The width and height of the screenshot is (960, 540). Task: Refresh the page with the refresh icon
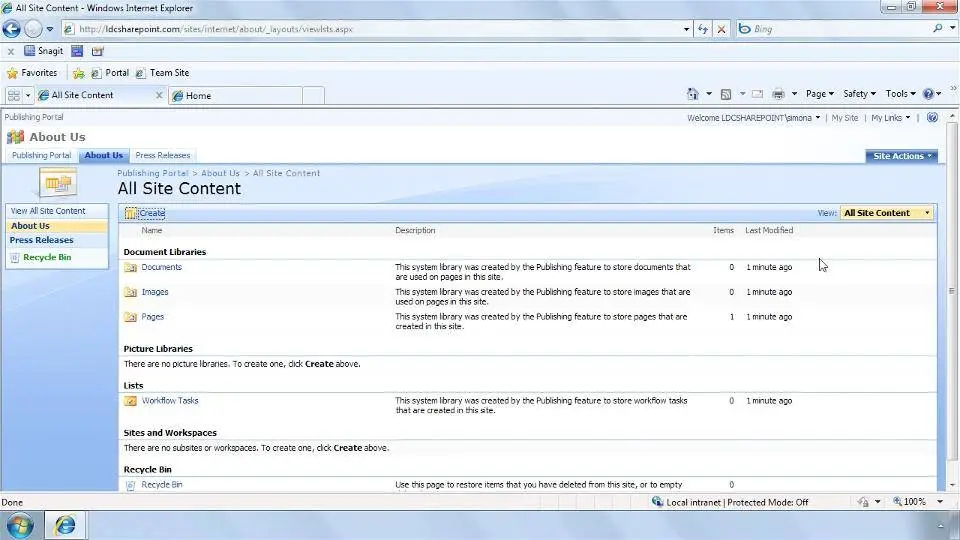pos(703,29)
